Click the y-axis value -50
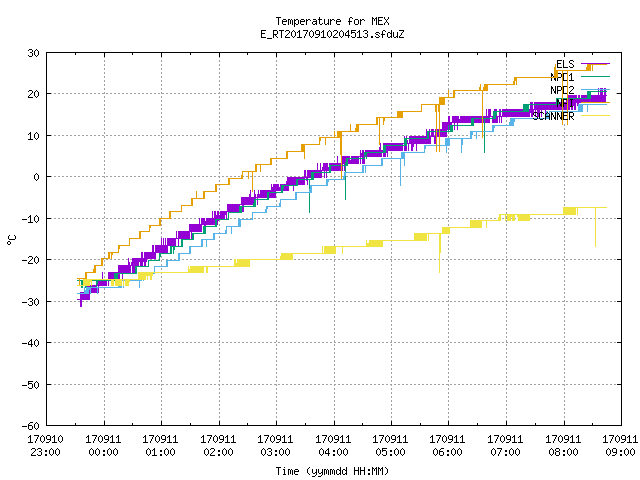Screen dimensions: 640x480 [x=31, y=384]
